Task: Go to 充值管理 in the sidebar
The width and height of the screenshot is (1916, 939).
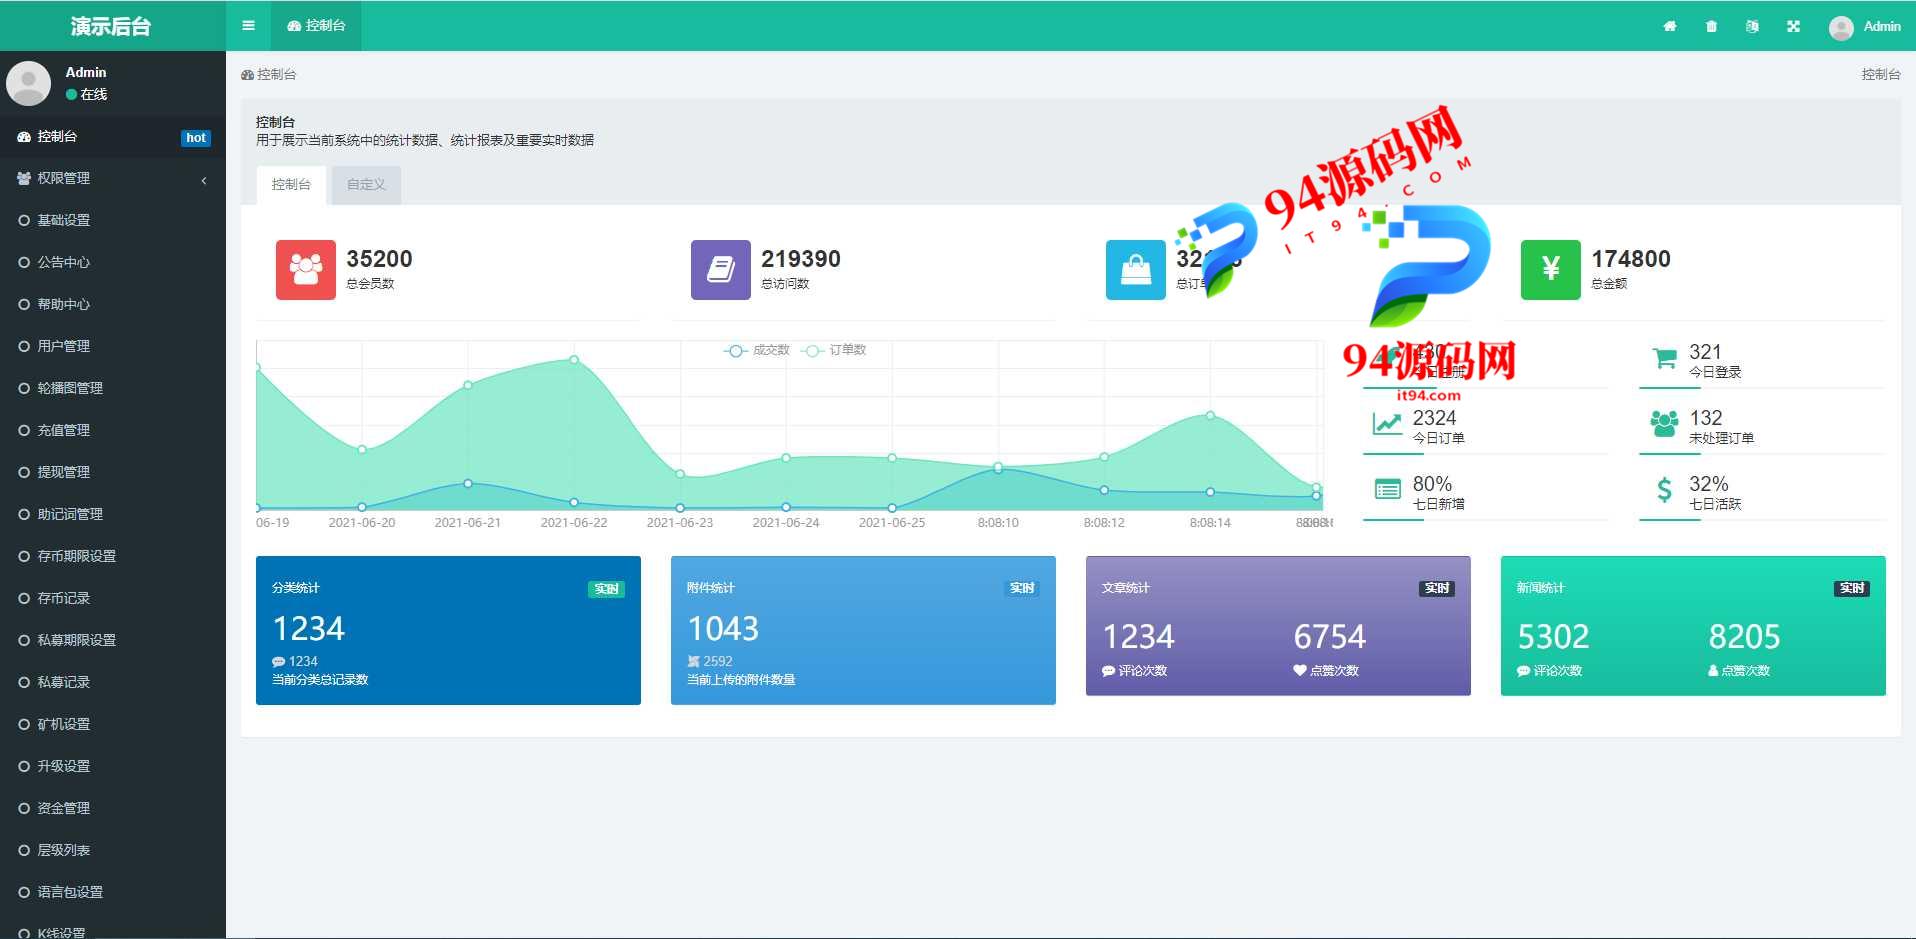Action: [x=113, y=431]
